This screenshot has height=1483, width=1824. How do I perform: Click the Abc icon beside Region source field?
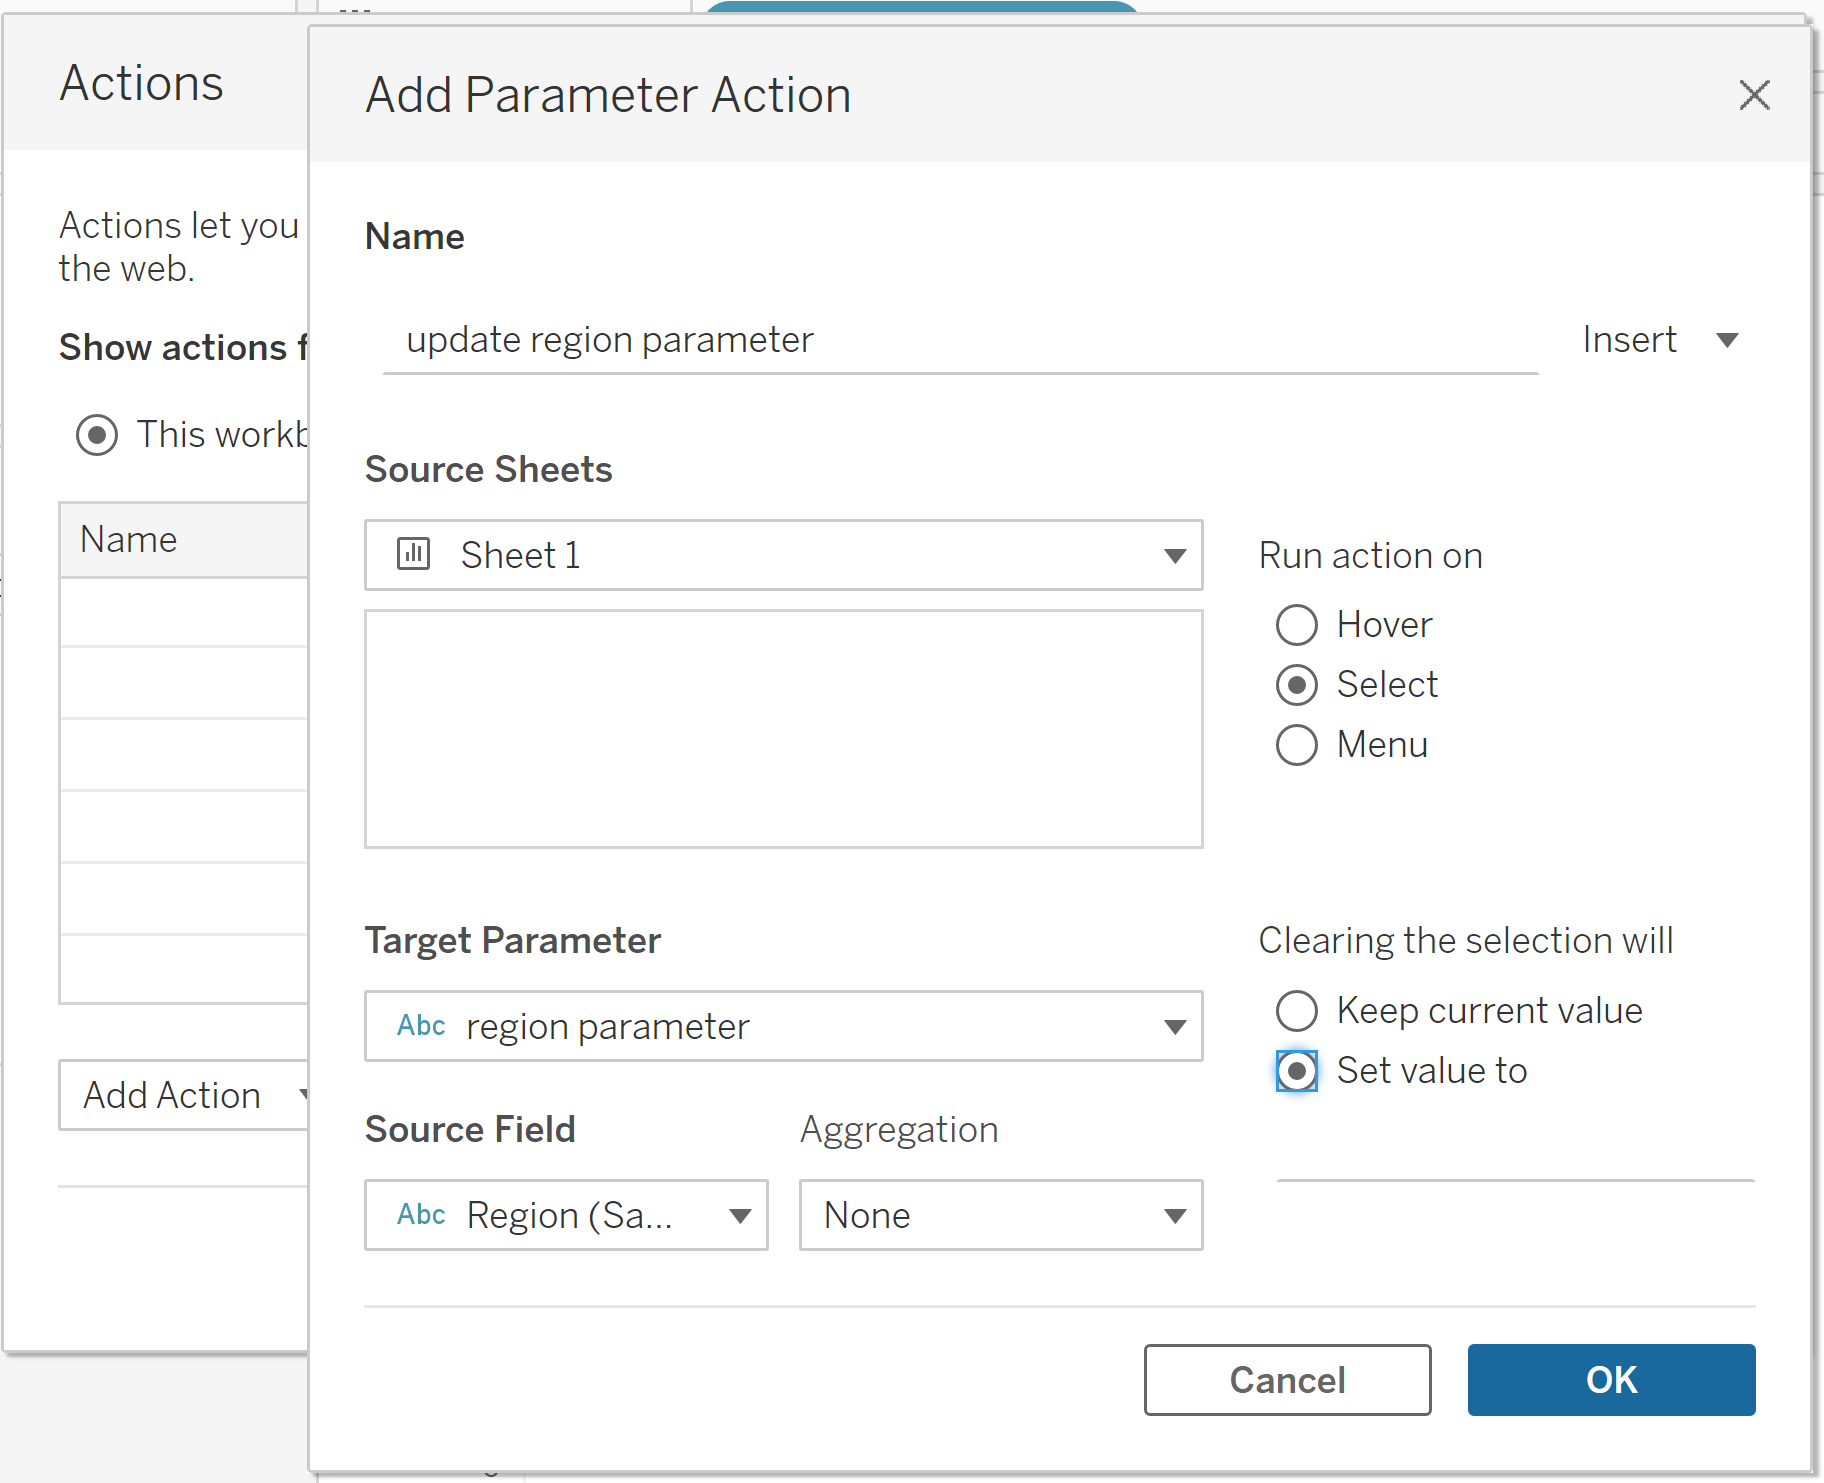click(421, 1215)
